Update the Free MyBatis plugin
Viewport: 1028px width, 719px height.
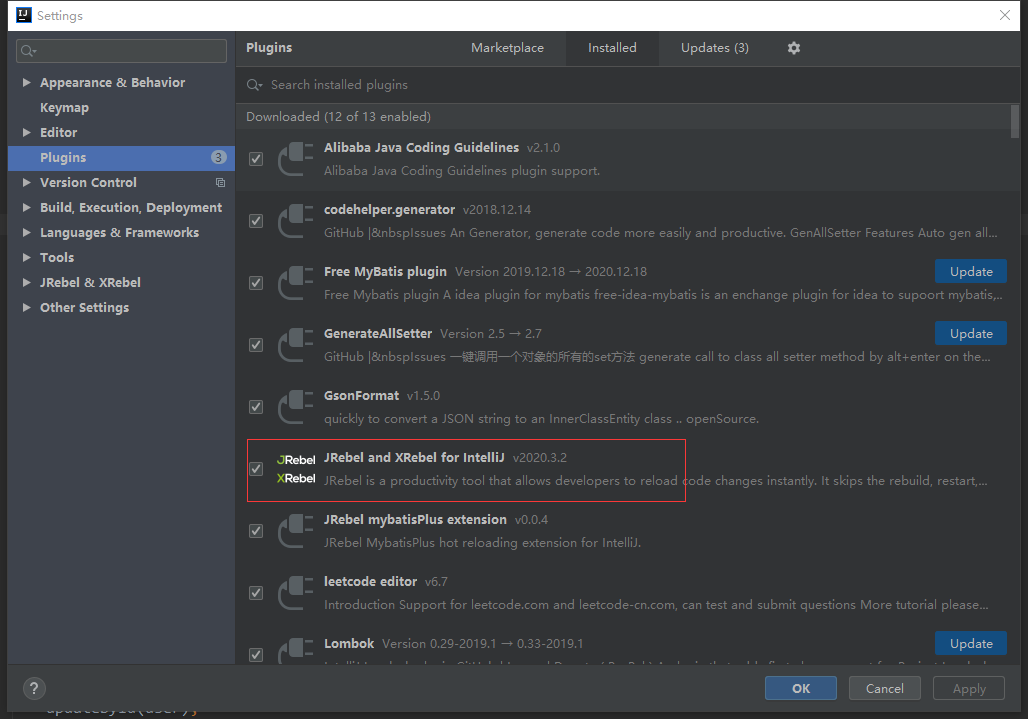[x=970, y=271]
